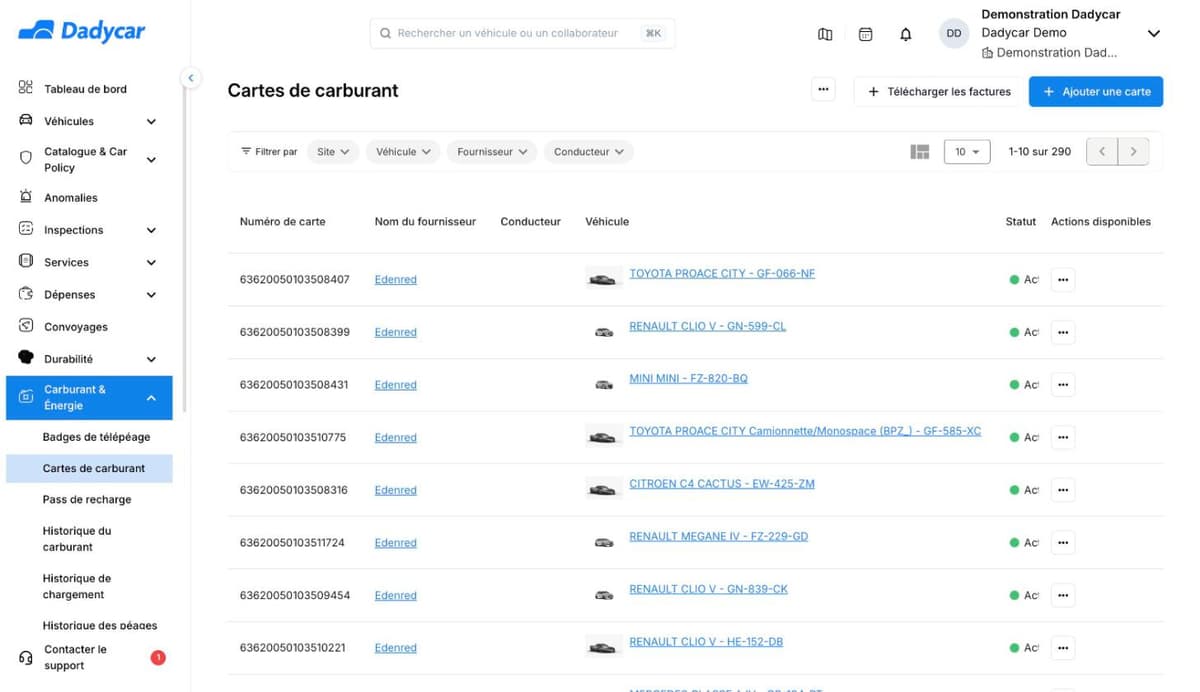Expand Durabilité sidebar section
The width and height of the screenshot is (1200, 692).
(151, 359)
